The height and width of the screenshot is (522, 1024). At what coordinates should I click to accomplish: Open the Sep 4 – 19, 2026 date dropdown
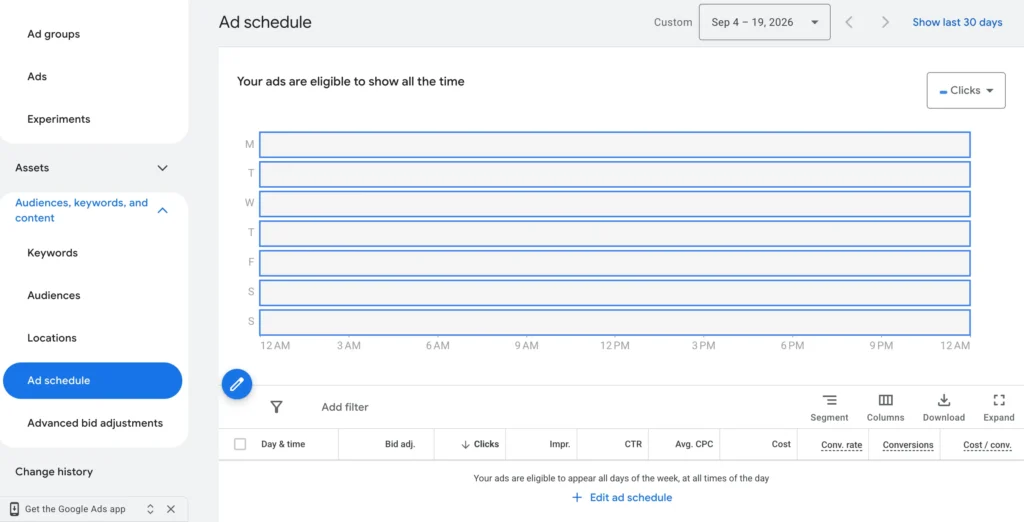pos(765,22)
